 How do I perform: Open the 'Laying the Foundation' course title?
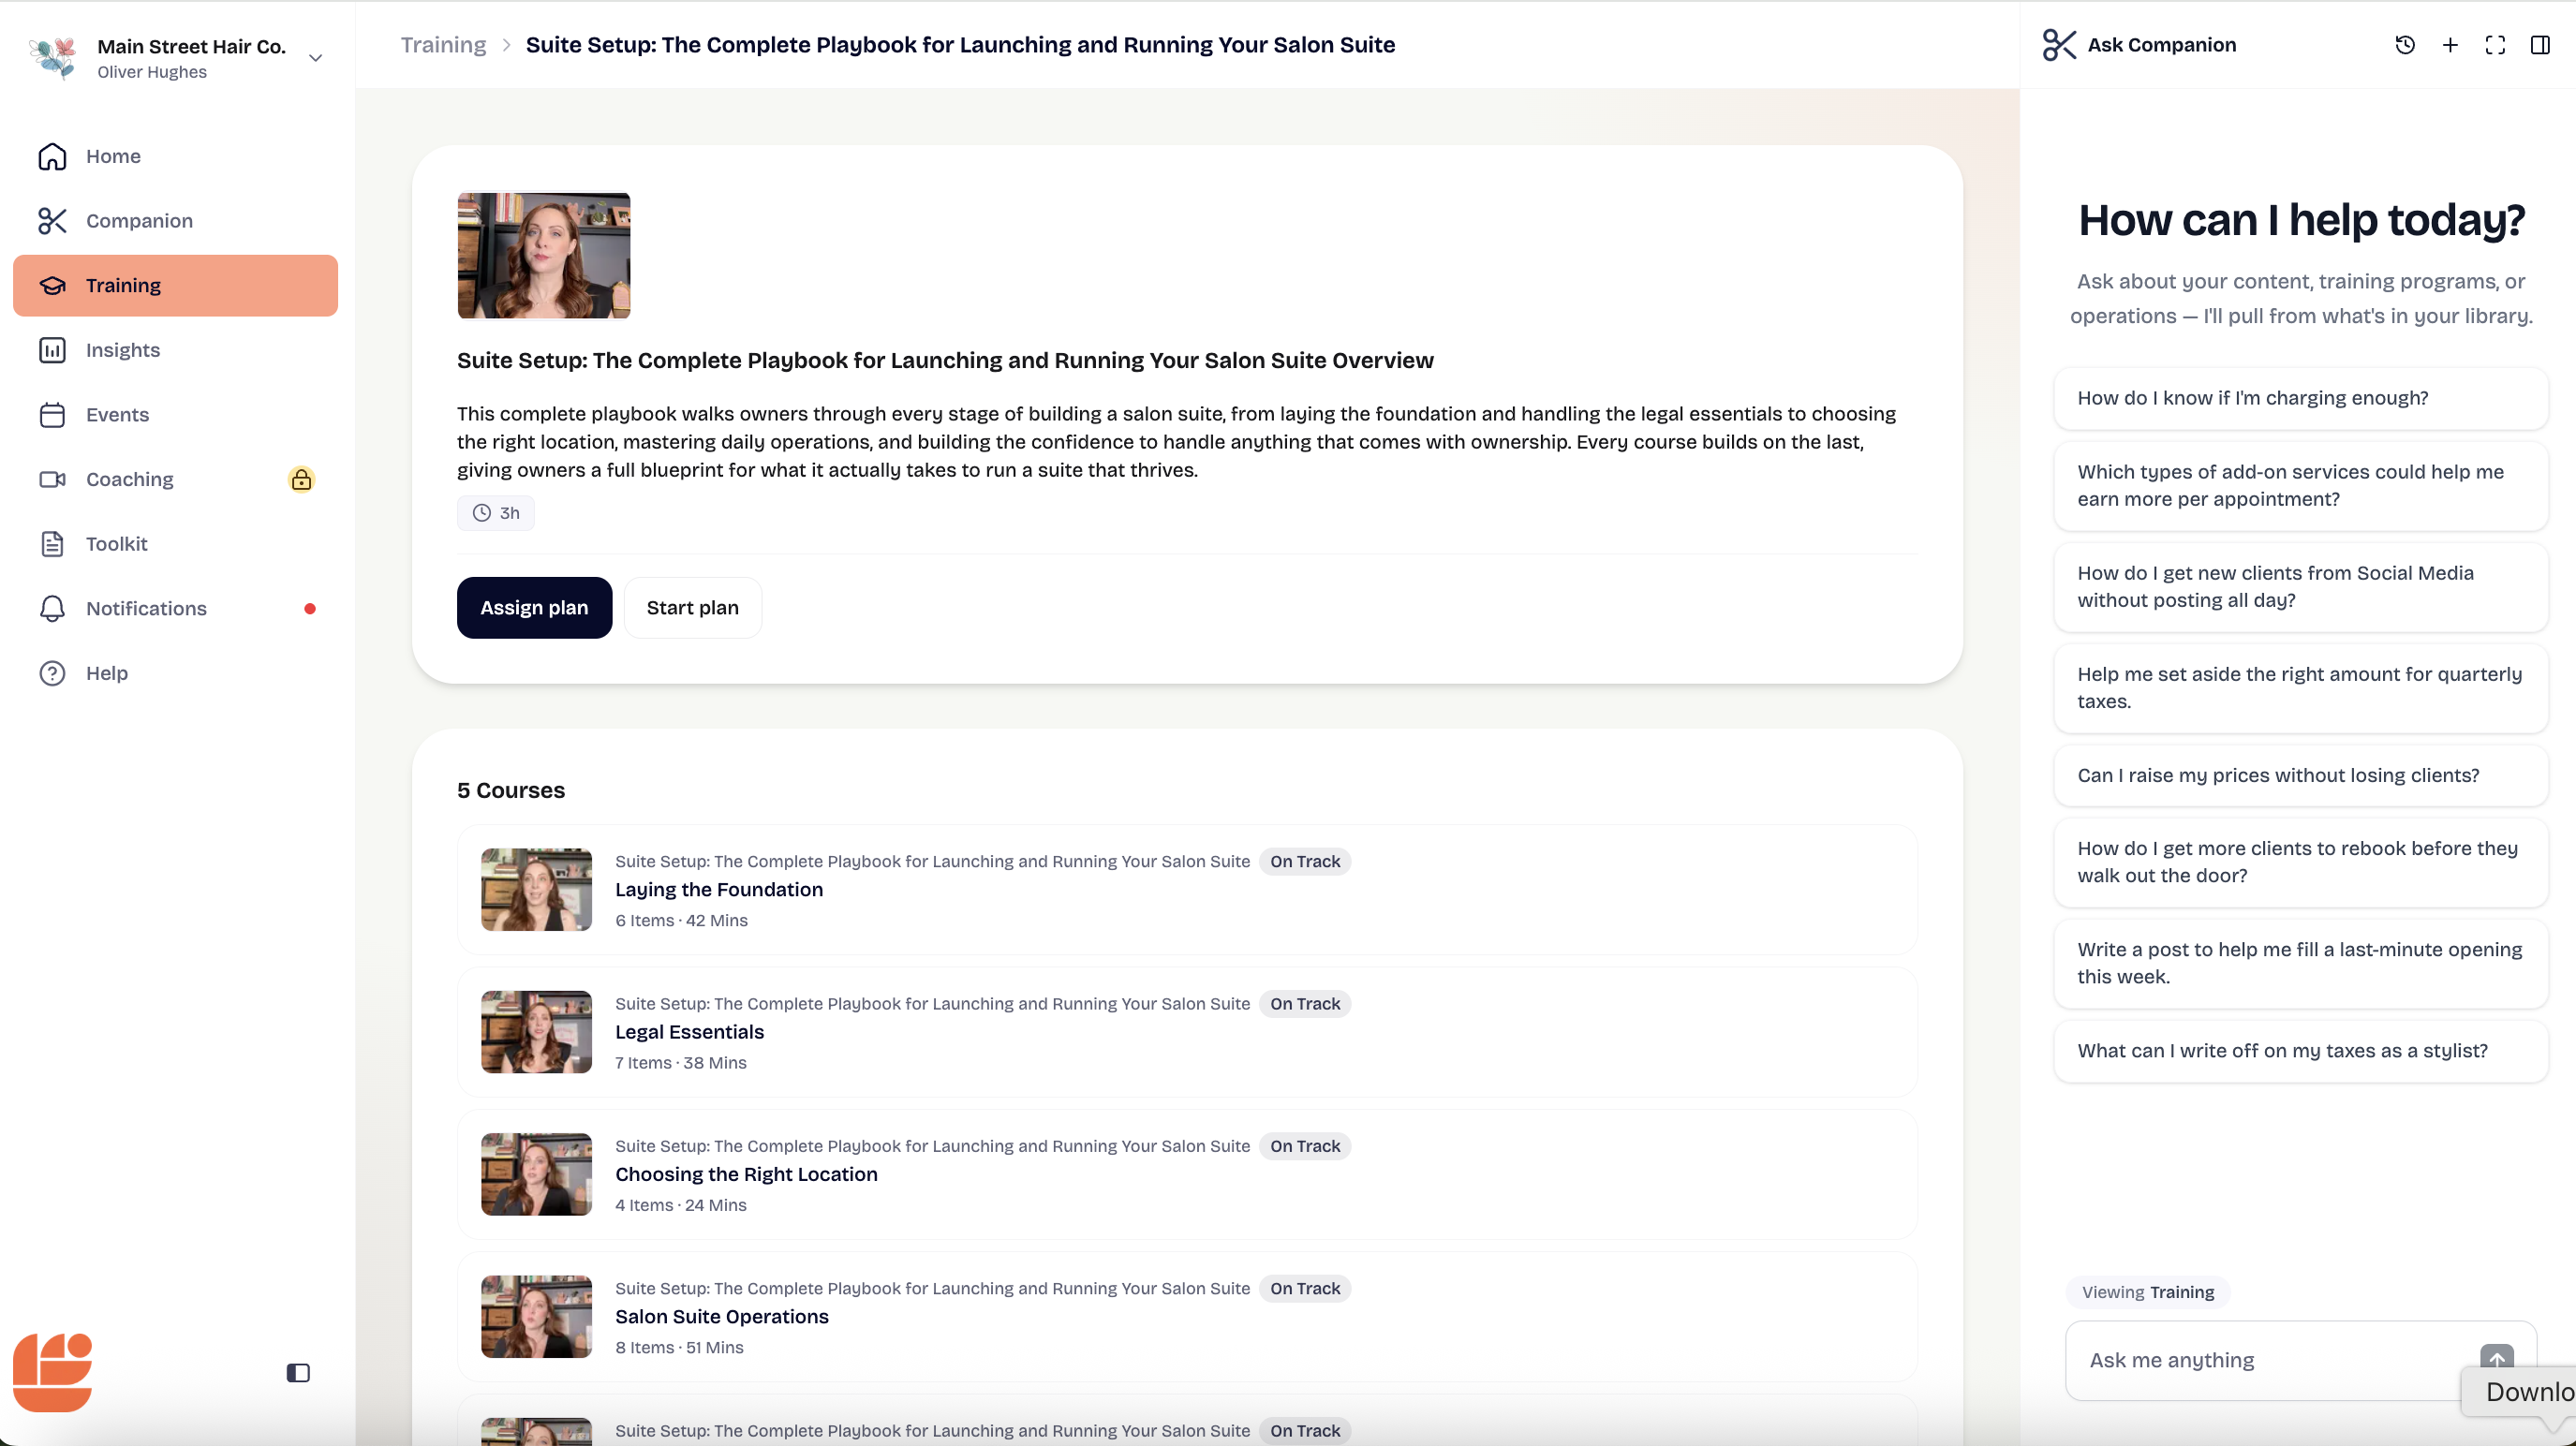719,890
